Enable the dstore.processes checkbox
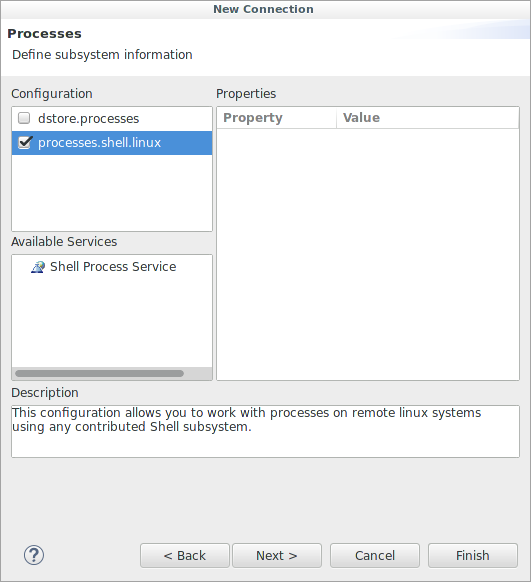Screen dimensions: 531x582 24,118
